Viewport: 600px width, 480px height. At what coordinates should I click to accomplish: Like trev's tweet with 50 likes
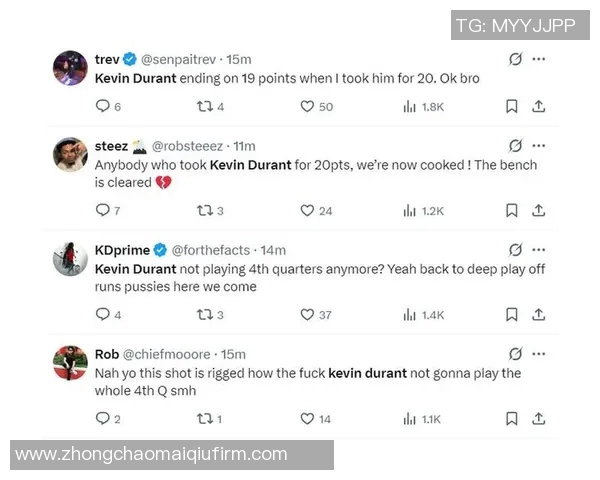pyautogui.click(x=308, y=106)
